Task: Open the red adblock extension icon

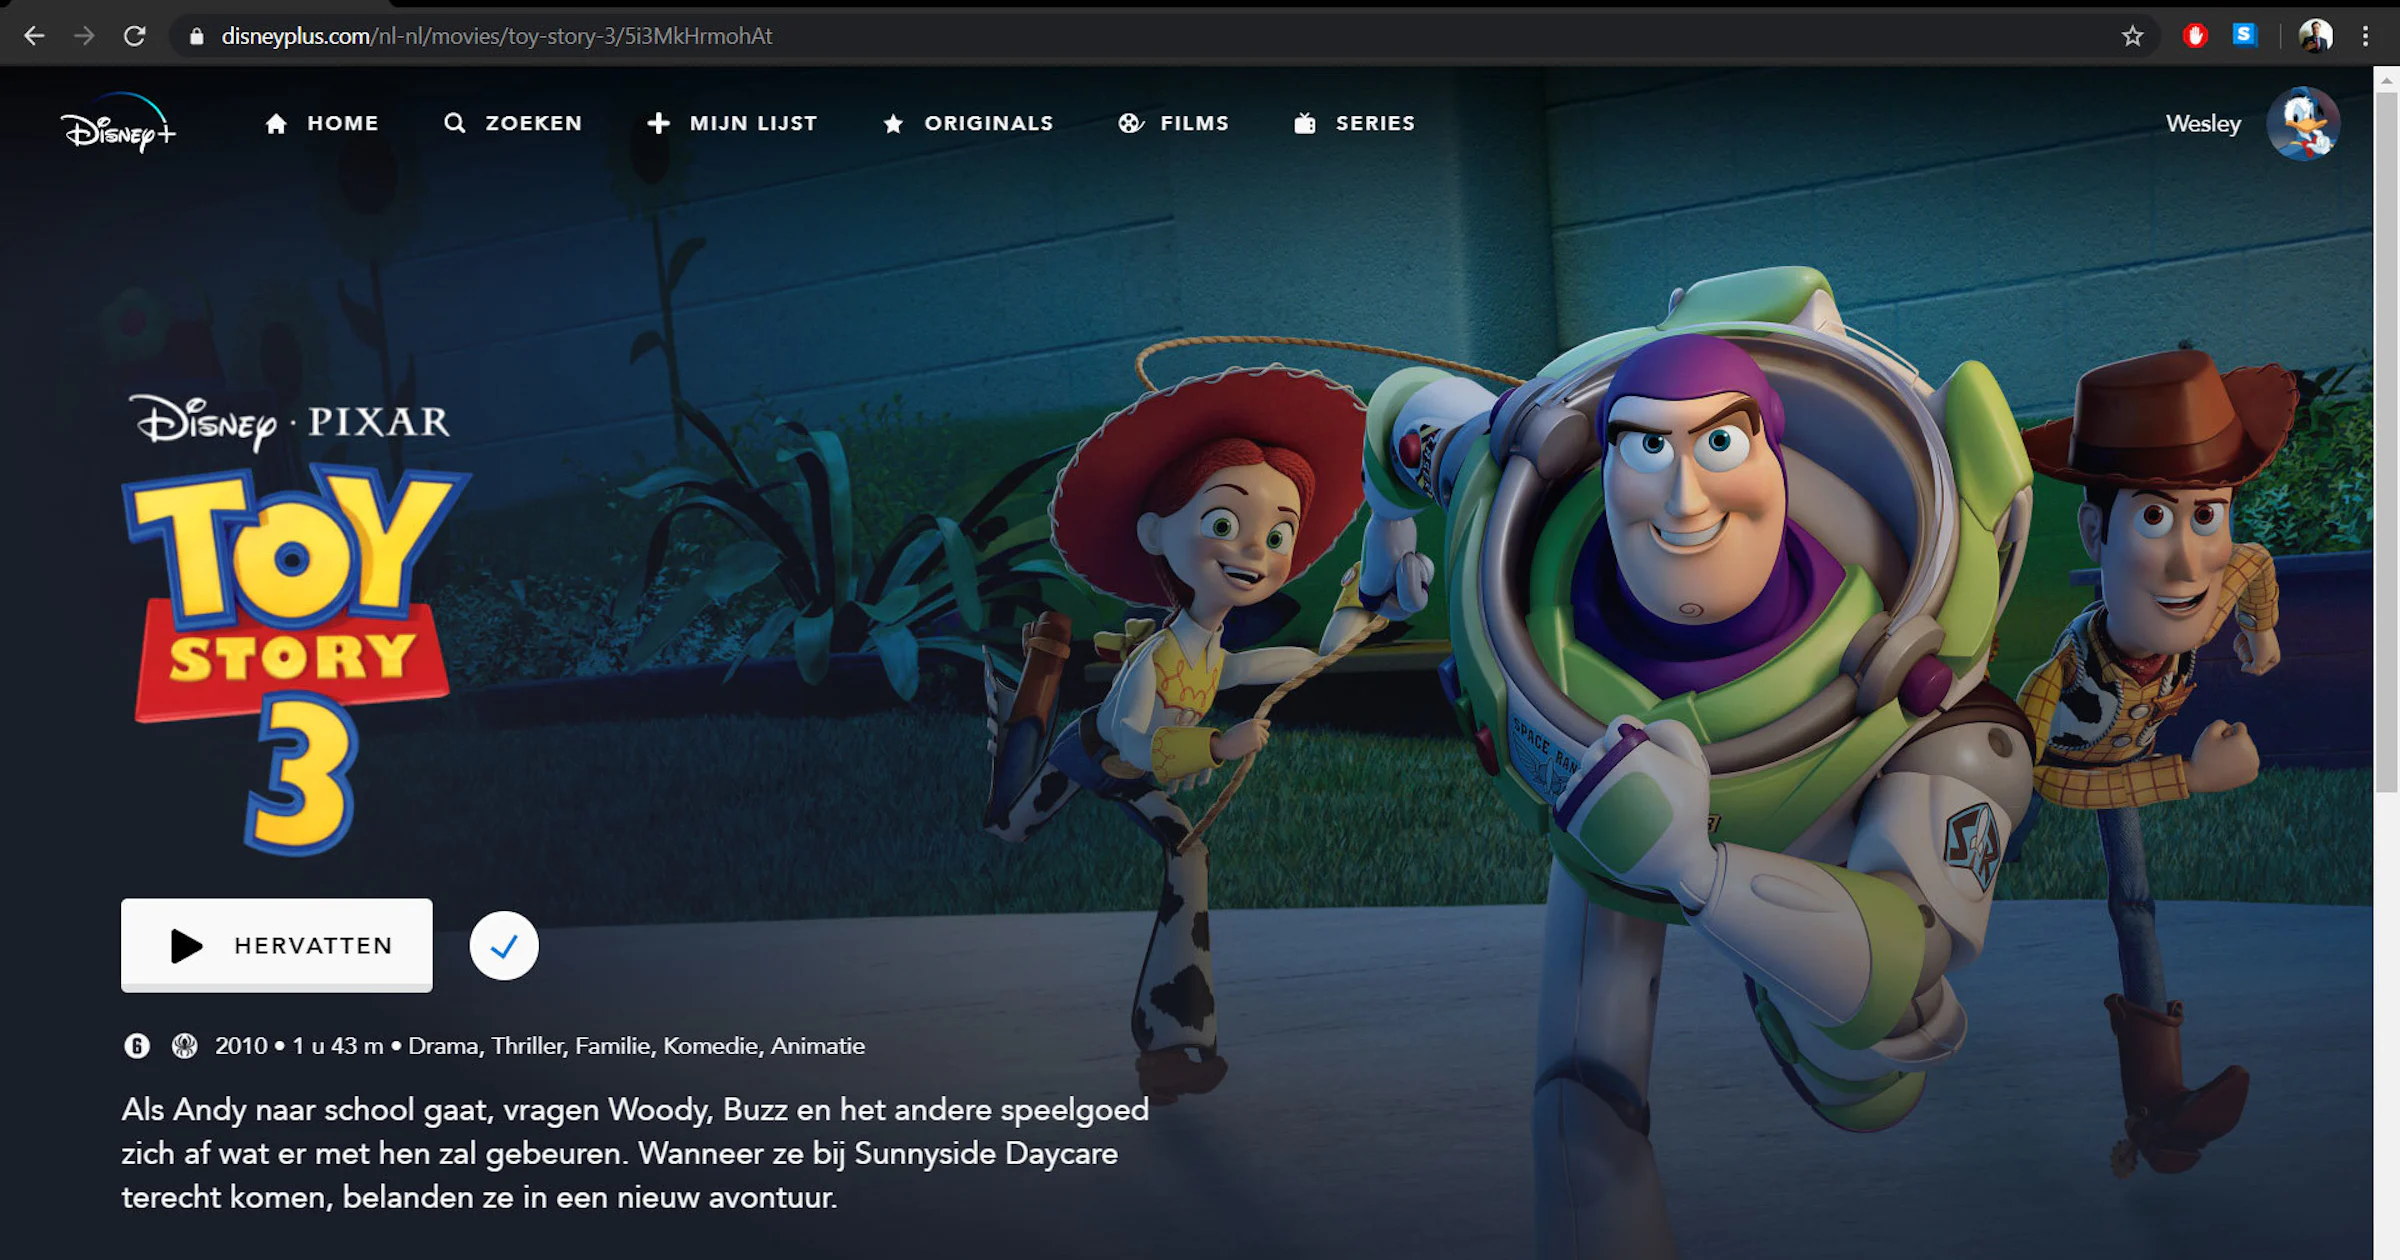Action: pyautogui.click(x=2195, y=36)
